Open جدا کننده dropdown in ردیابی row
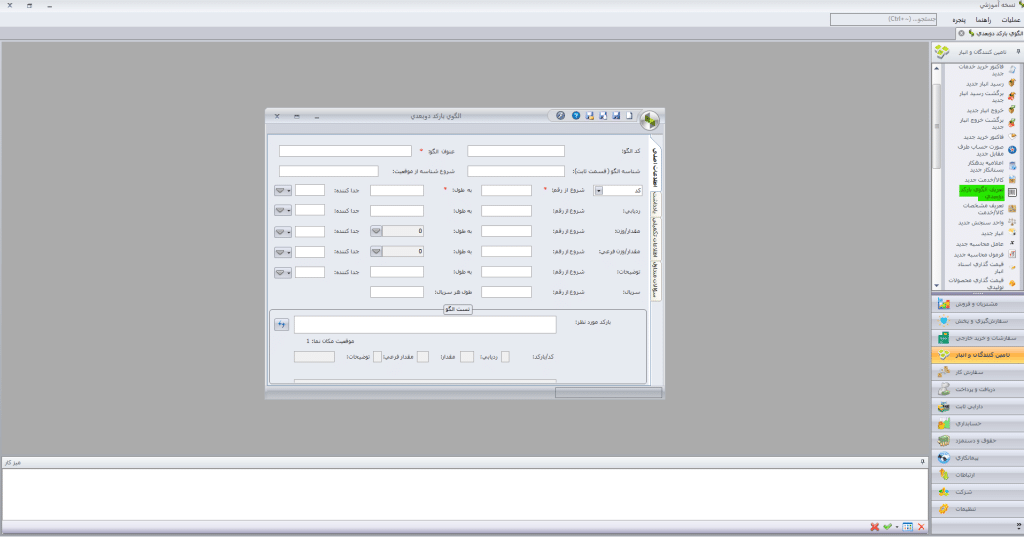 click(283, 211)
